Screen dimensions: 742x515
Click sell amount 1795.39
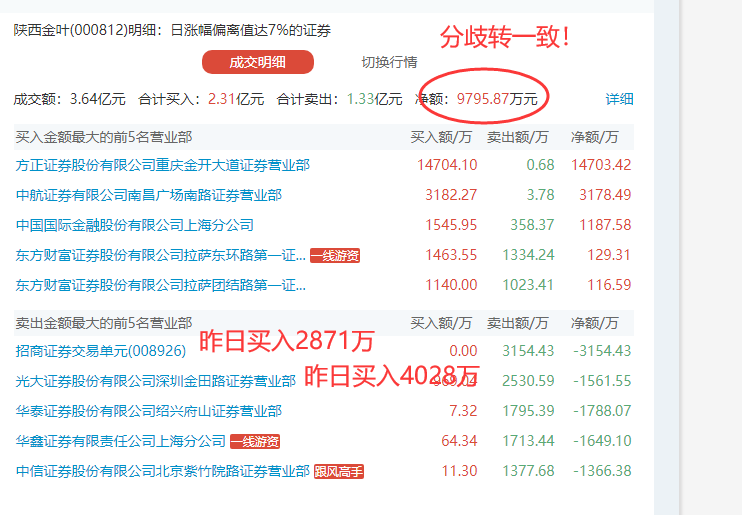point(528,411)
